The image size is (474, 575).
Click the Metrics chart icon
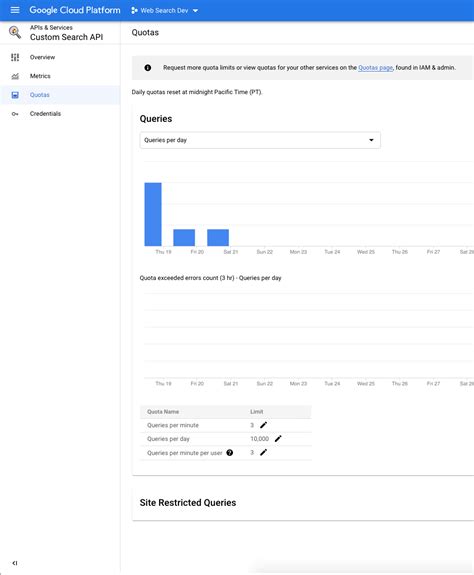[15, 76]
